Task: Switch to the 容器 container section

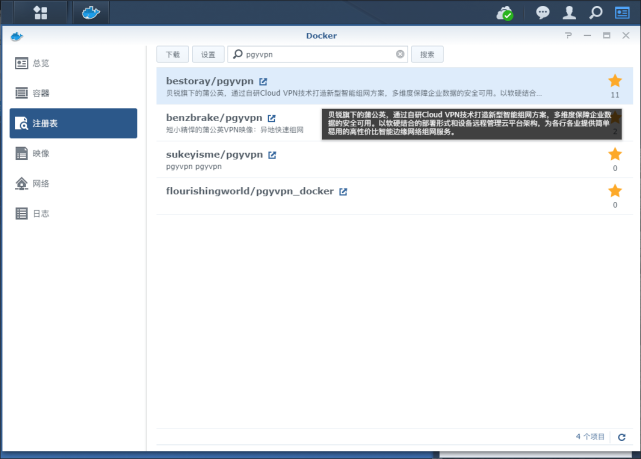Action: coord(73,93)
